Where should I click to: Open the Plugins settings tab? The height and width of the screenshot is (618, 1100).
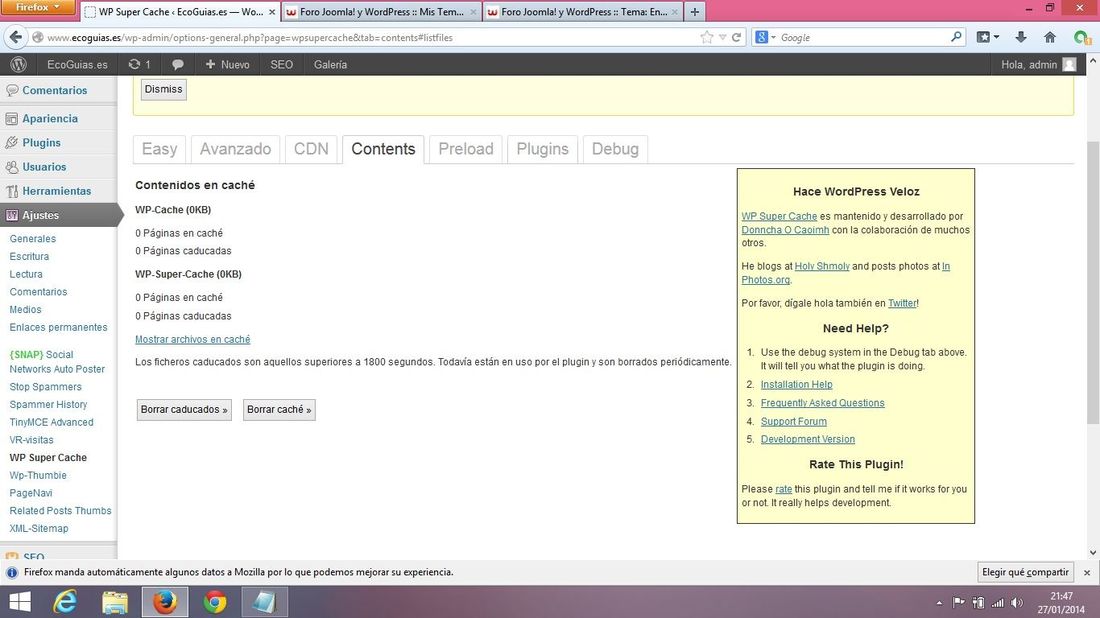[x=542, y=149]
